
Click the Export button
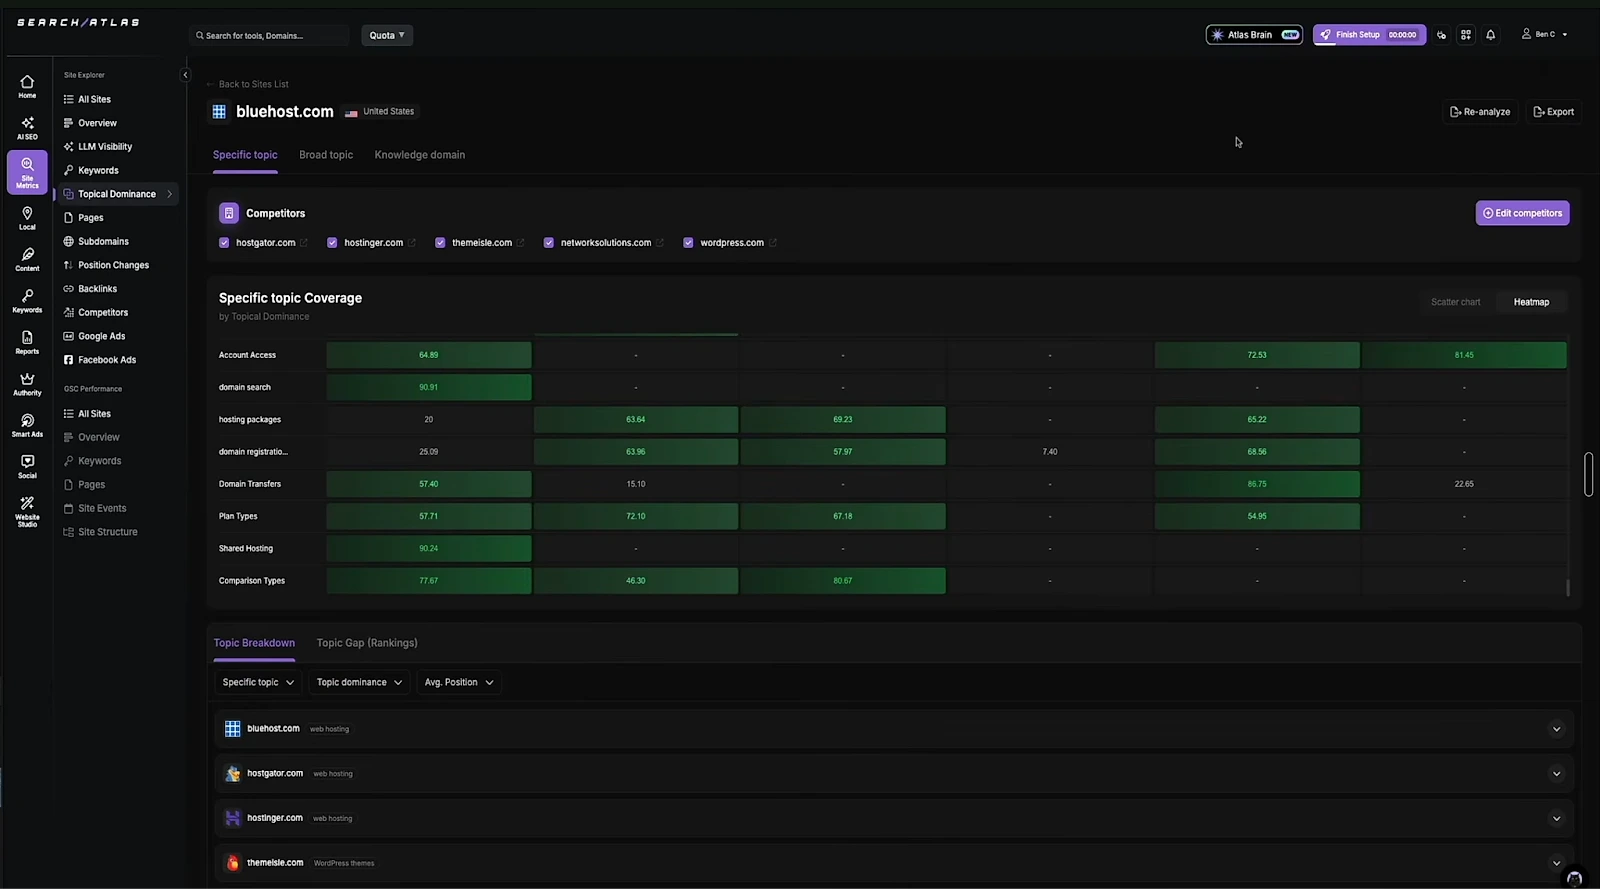pos(1553,112)
